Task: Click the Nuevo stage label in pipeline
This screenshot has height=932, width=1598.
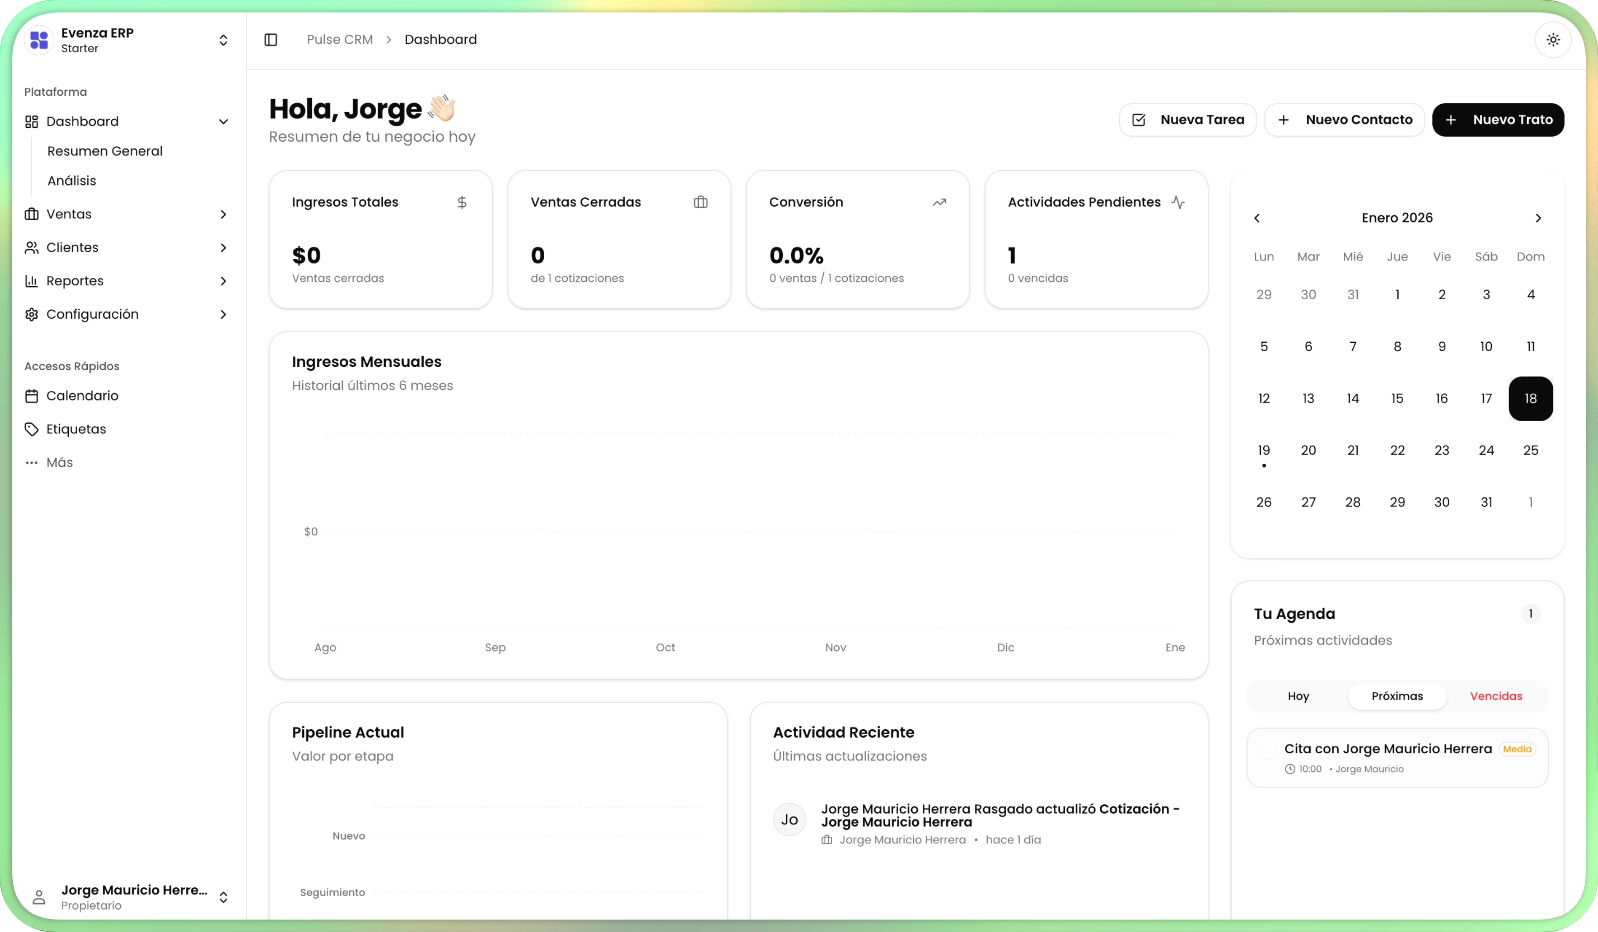Action: [349, 836]
